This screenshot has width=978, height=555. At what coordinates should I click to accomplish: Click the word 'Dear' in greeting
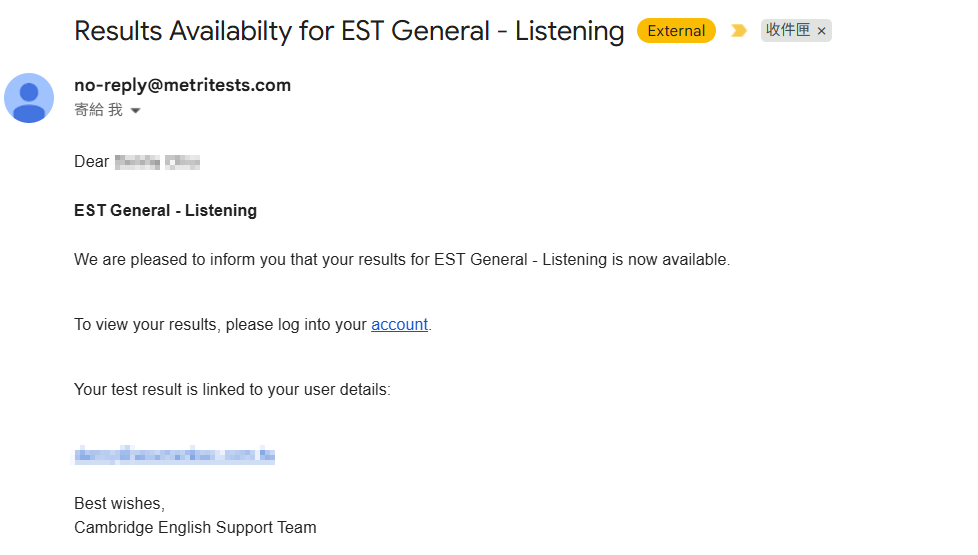(x=92, y=162)
